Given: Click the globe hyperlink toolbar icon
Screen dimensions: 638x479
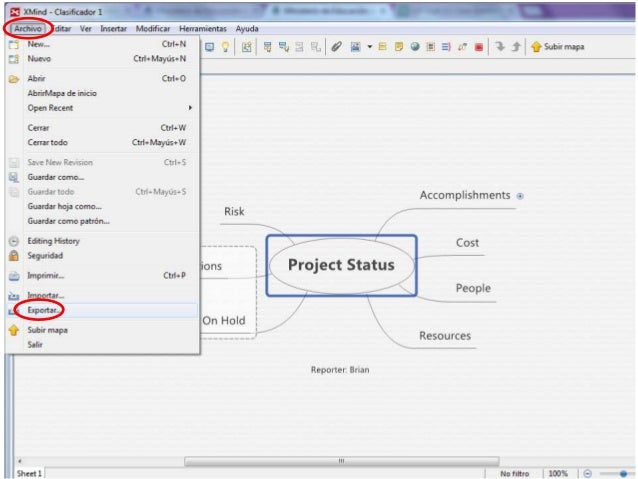Looking at the screenshot, I should click(x=415, y=47).
